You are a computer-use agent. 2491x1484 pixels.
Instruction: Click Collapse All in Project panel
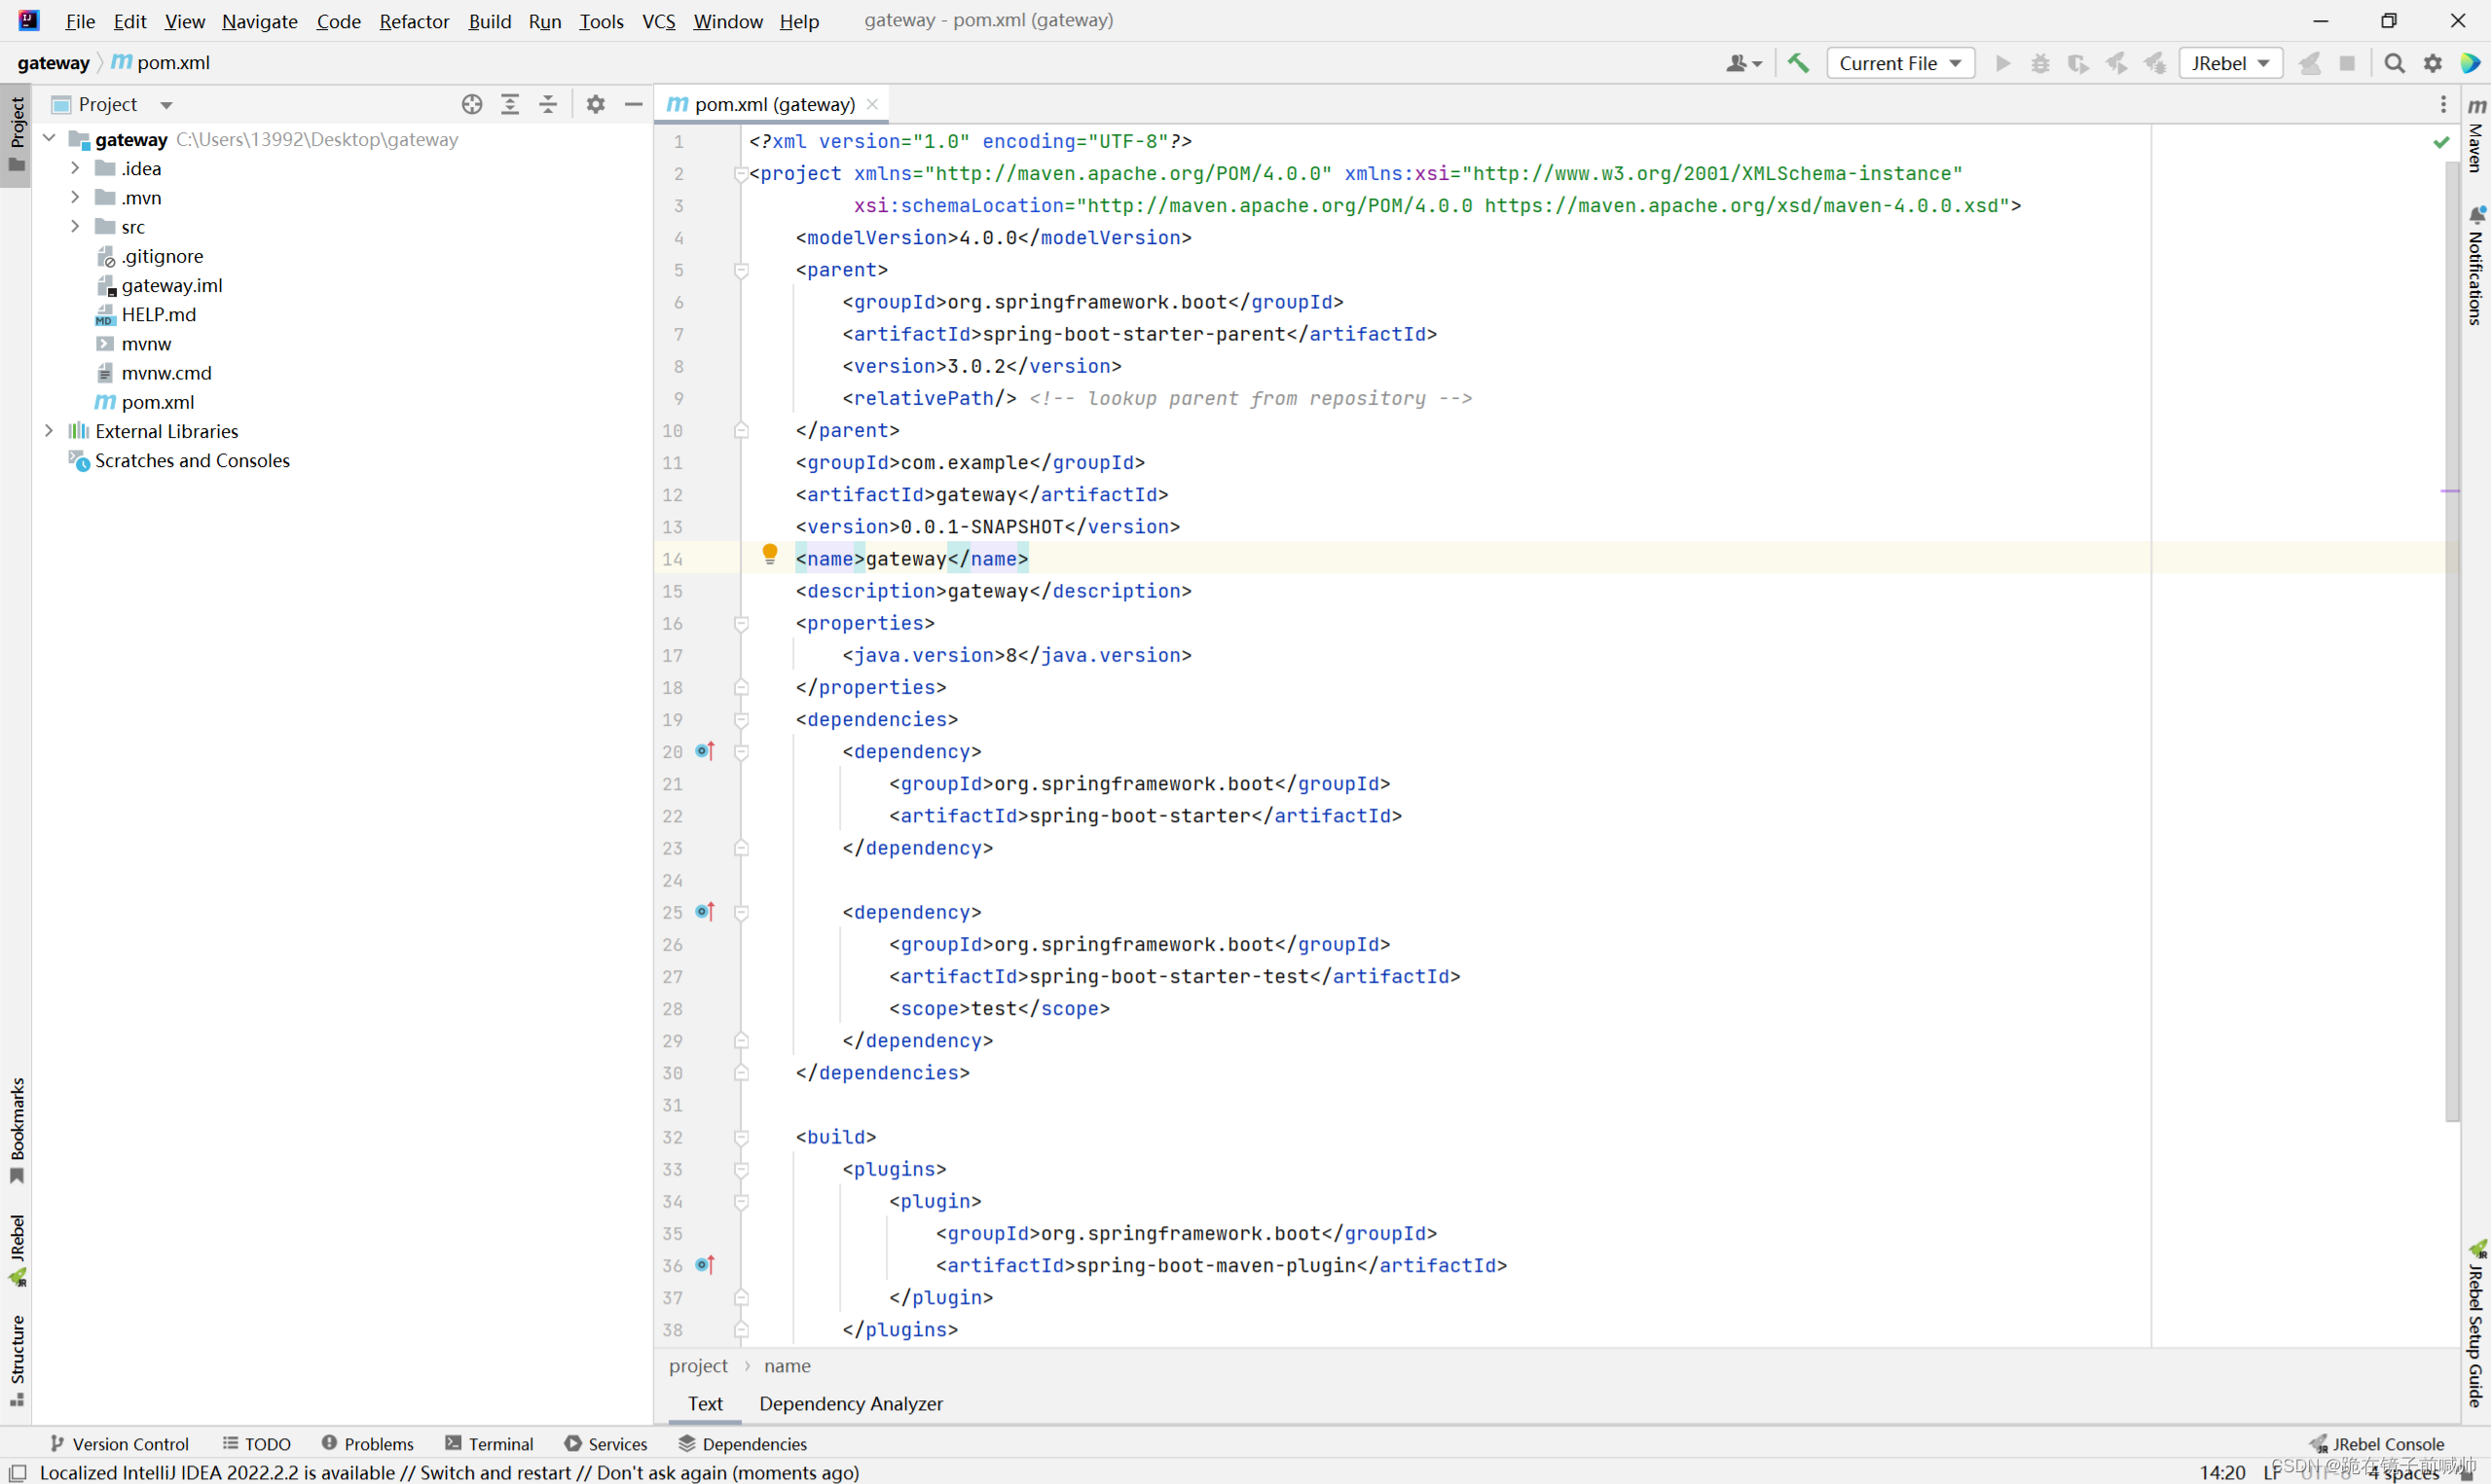click(x=548, y=104)
